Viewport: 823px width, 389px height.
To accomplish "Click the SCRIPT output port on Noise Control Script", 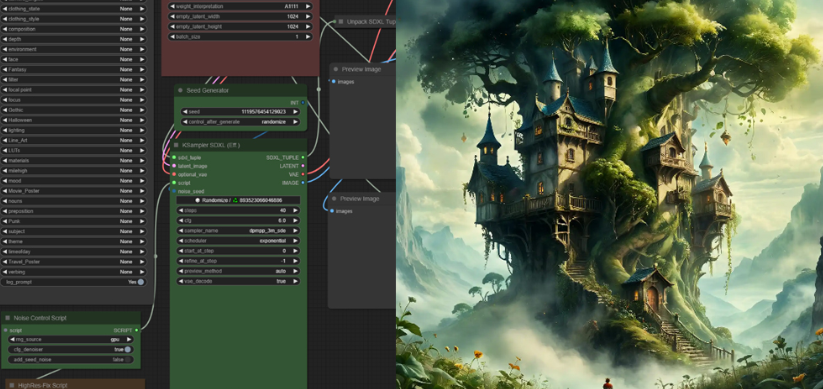I will (136, 330).
